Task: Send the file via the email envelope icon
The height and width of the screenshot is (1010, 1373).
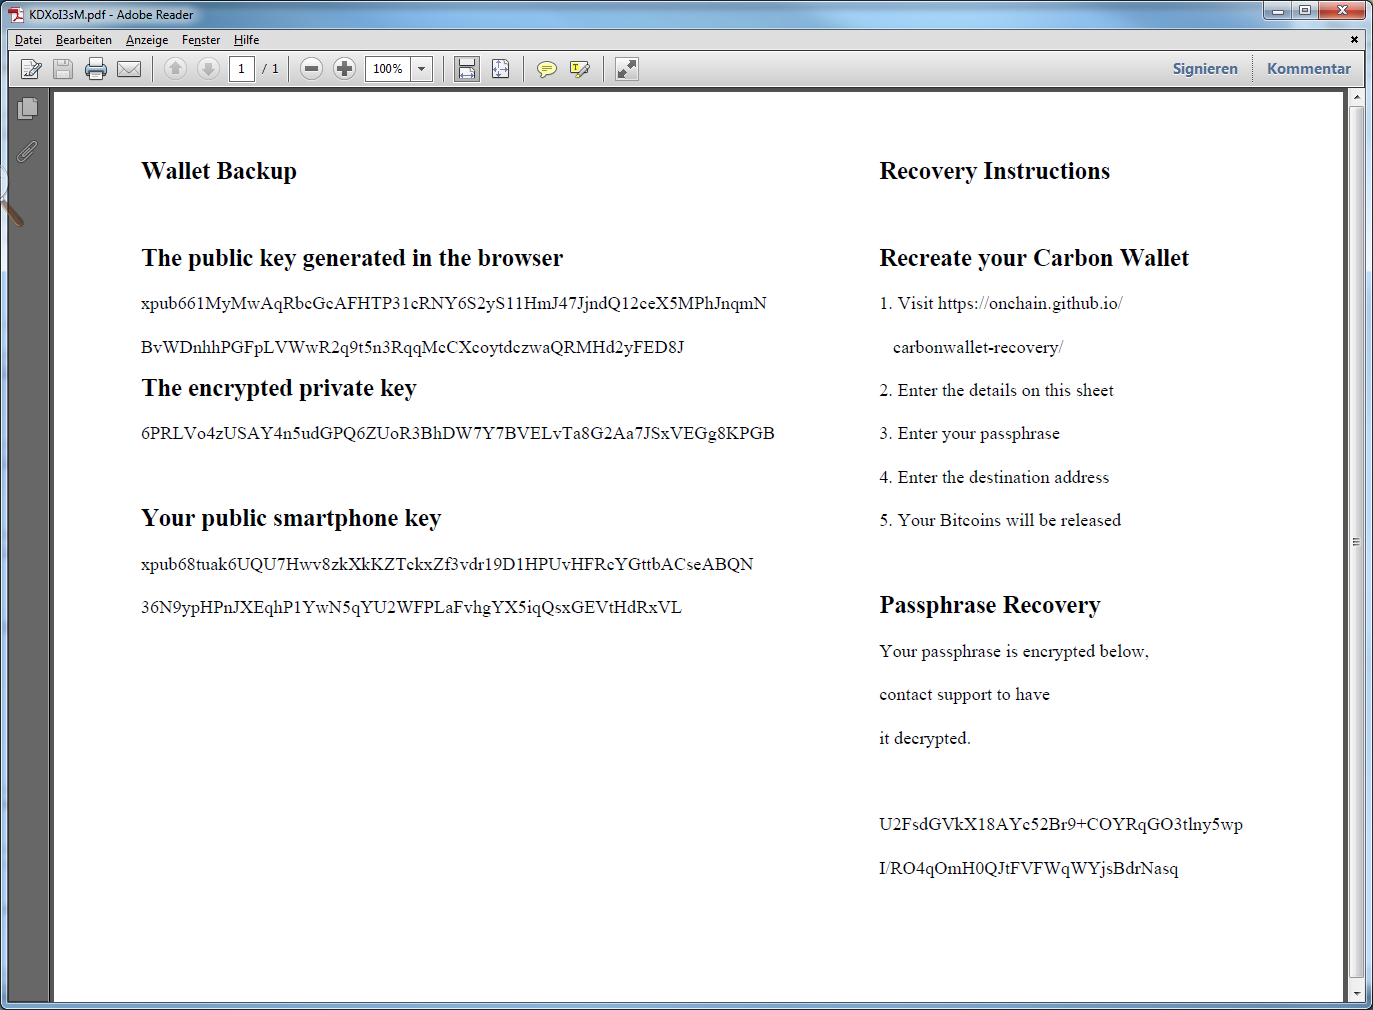Action: tap(129, 69)
